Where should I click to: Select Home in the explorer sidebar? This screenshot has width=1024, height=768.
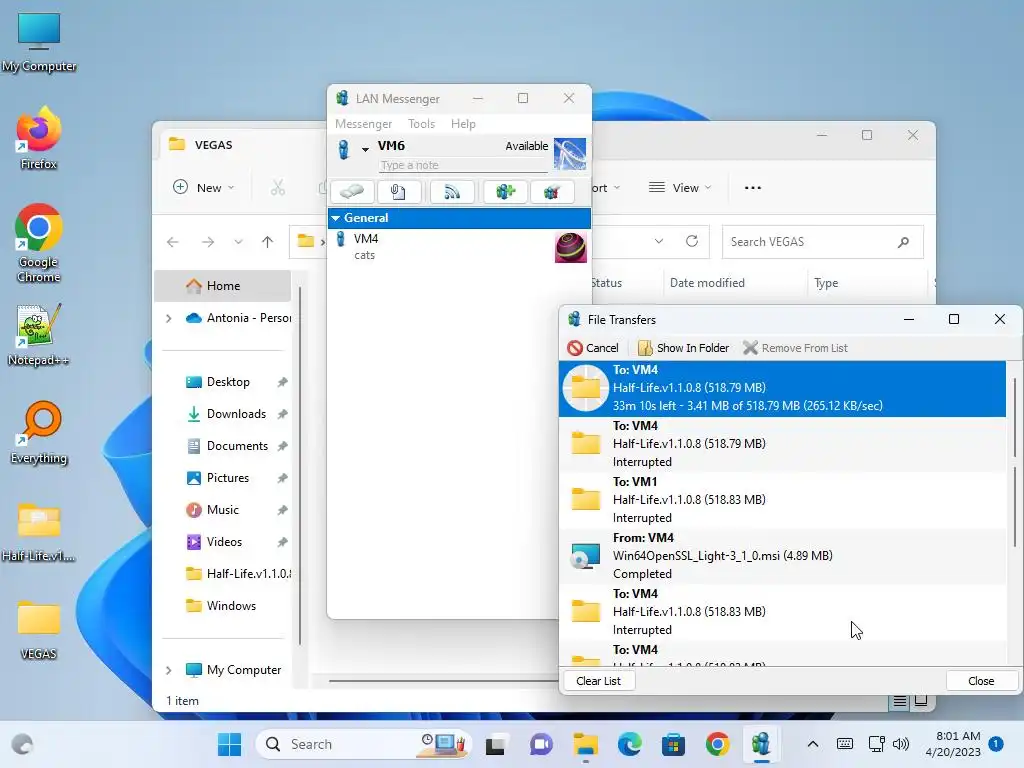click(x=223, y=286)
